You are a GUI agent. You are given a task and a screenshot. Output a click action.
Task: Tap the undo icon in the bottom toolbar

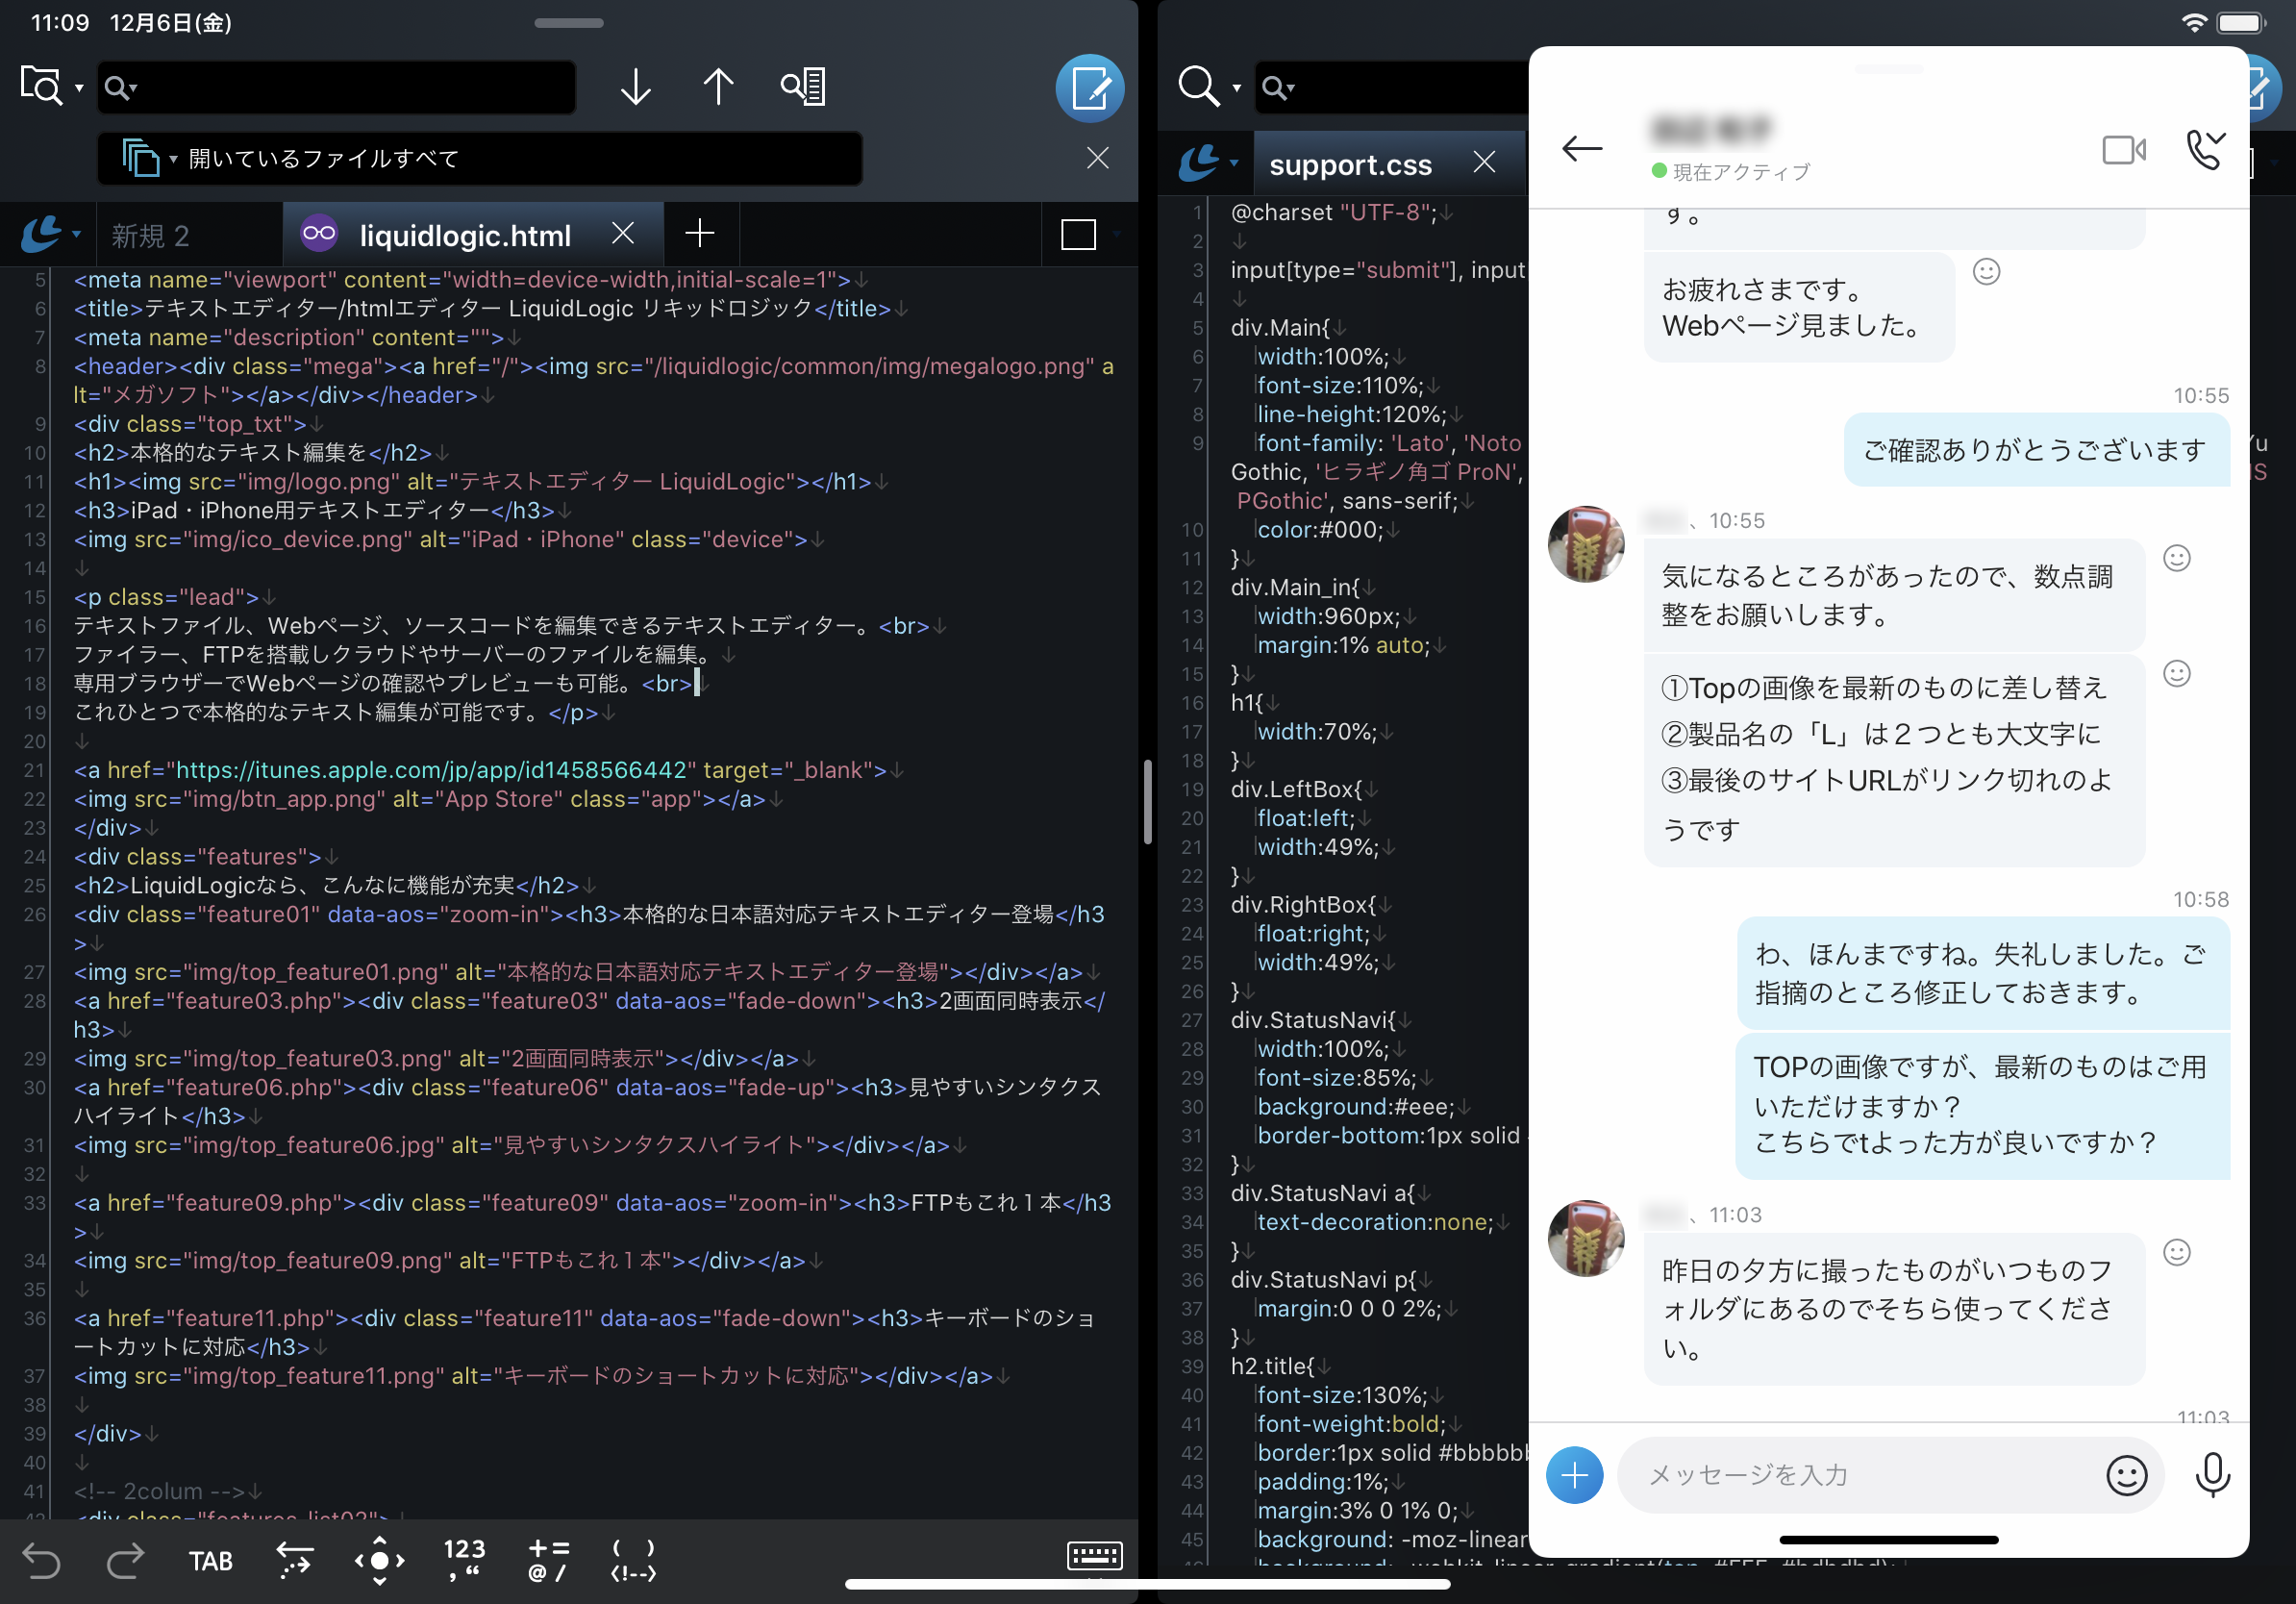pos(42,1560)
